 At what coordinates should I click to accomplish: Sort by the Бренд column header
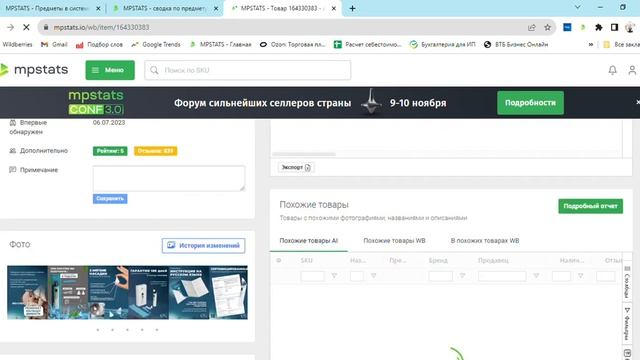tap(438, 260)
